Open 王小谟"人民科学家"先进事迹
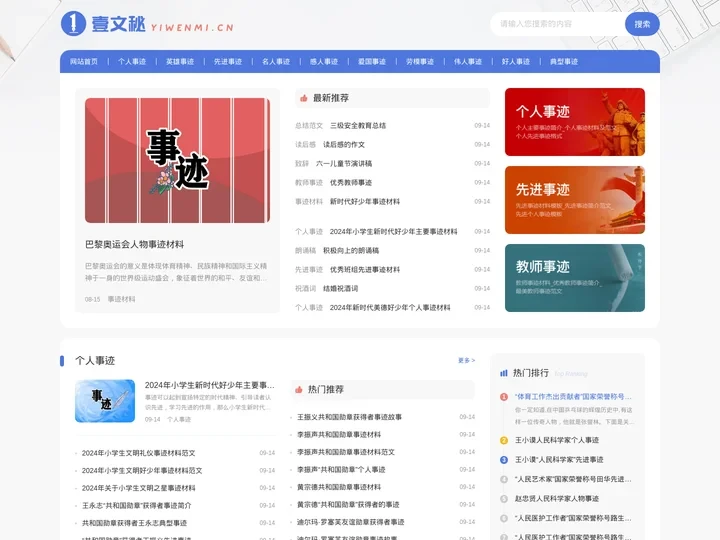The image size is (720, 540). click(x=559, y=460)
